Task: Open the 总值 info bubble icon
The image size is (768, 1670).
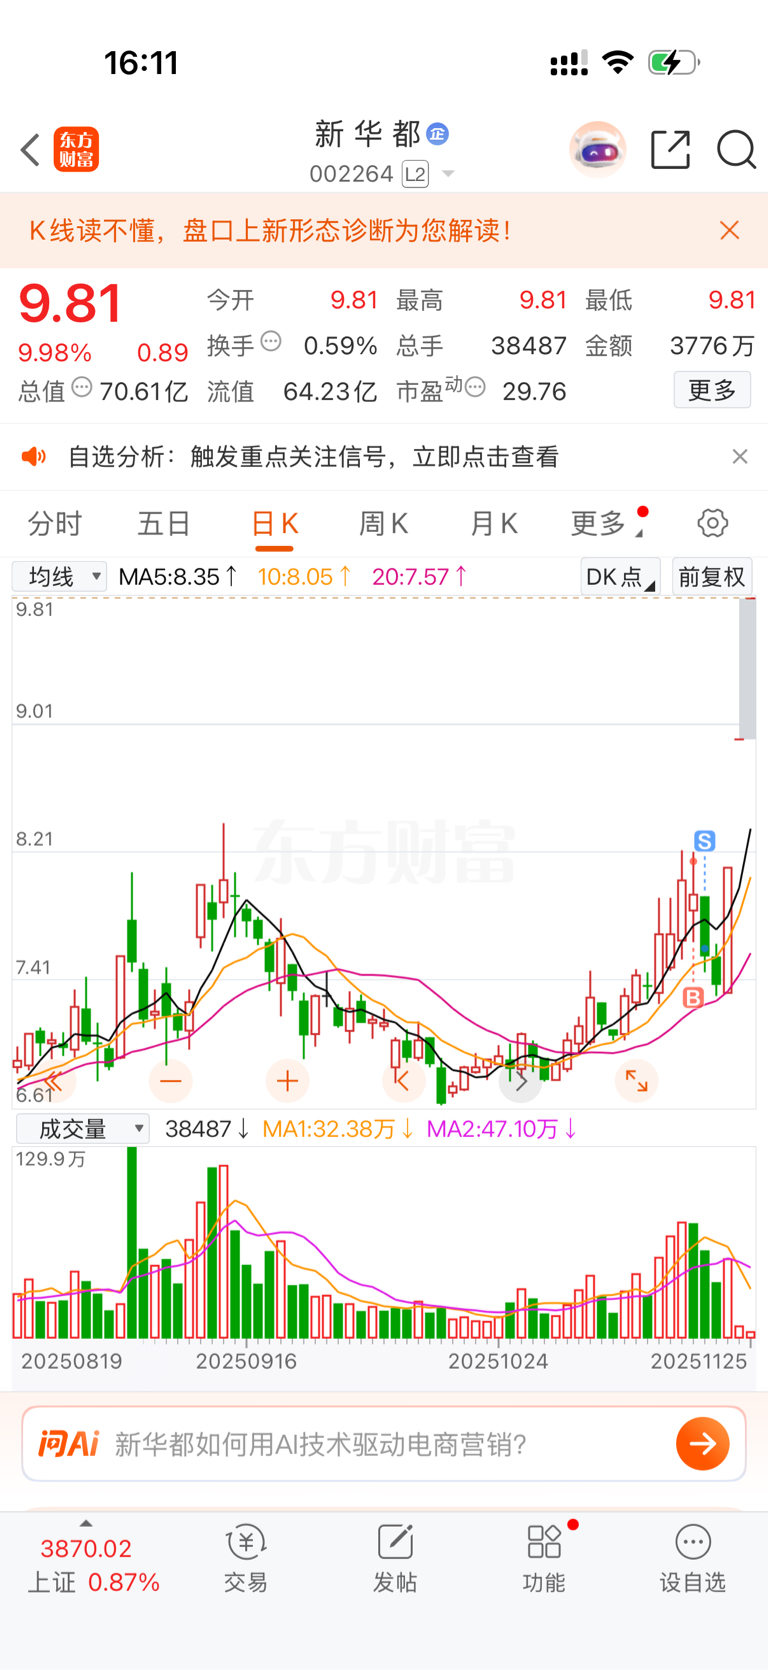Action: coord(82,387)
